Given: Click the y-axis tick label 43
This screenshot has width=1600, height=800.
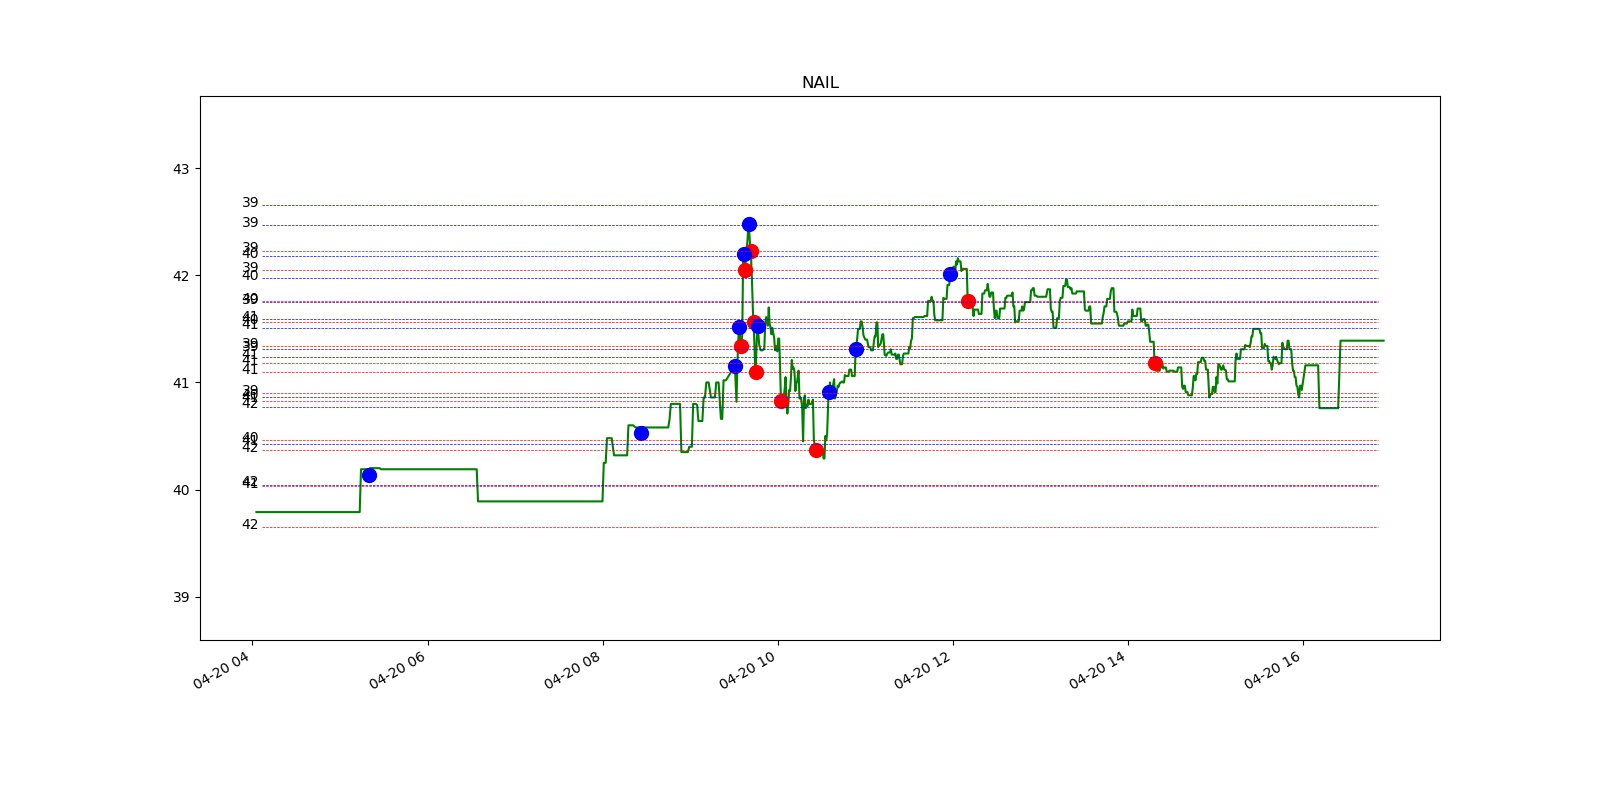Looking at the screenshot, I should [x=181, y=169].
